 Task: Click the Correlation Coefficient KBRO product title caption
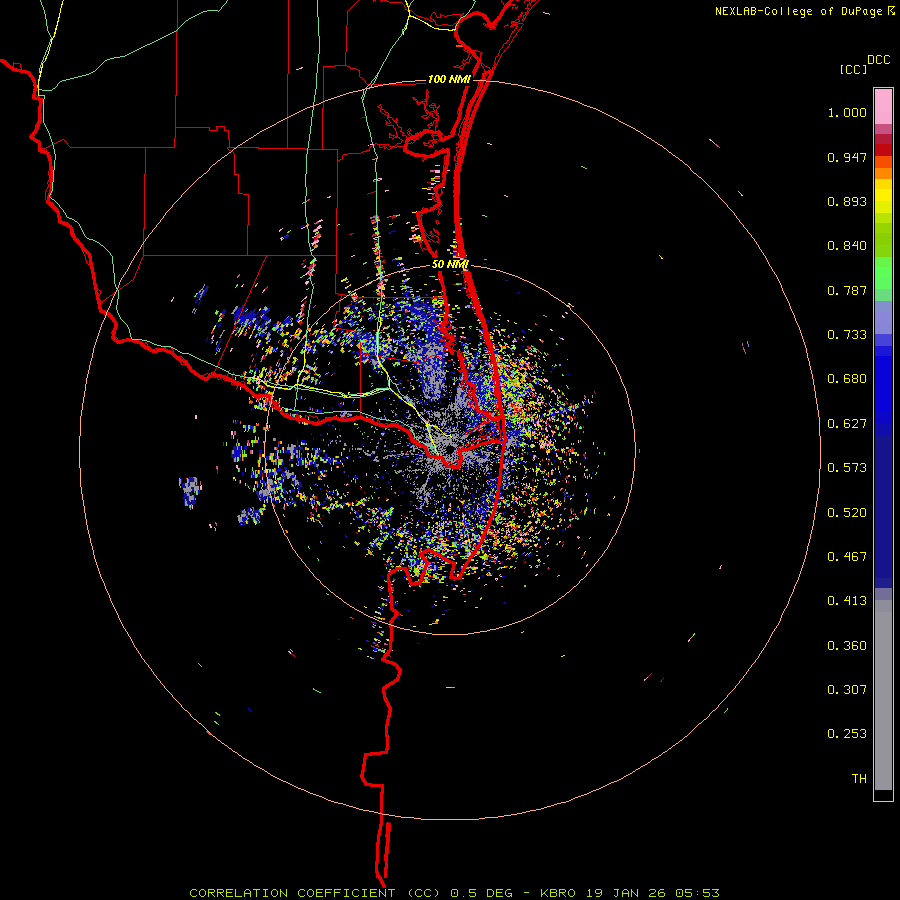click(454, 893)
